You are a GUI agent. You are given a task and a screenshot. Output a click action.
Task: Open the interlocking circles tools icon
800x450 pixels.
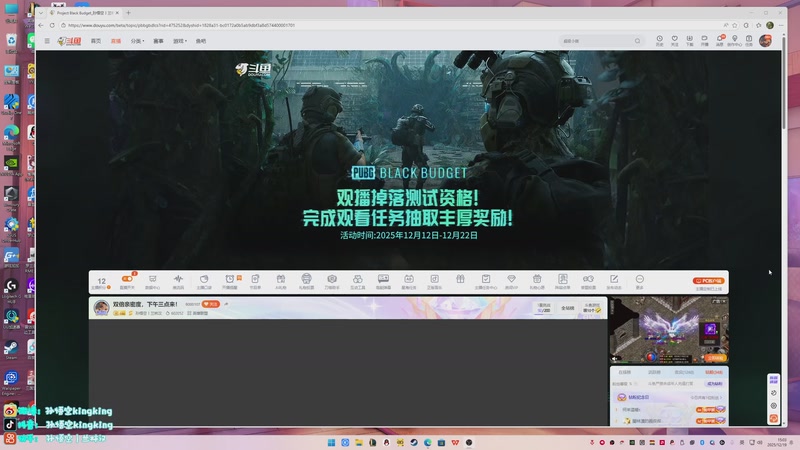click(358, 281)
